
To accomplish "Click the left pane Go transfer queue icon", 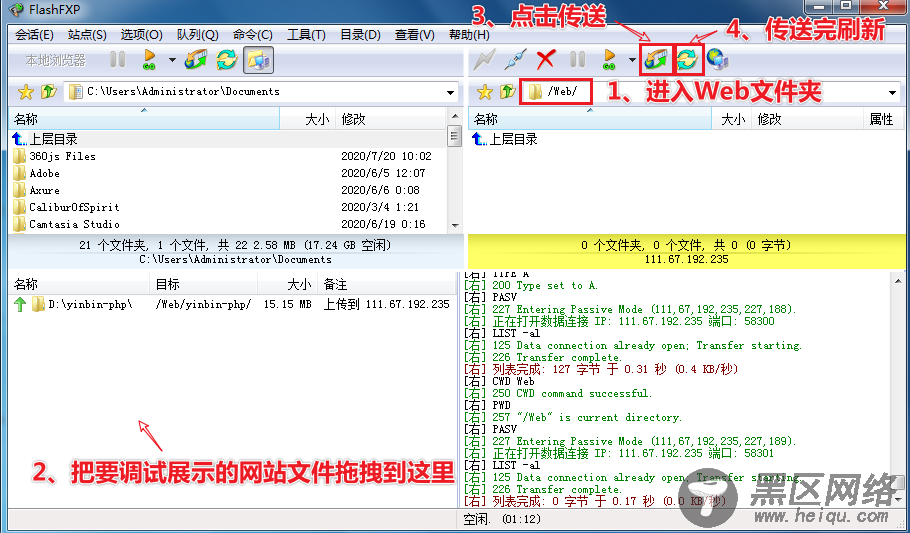I will tap(149, 59).
